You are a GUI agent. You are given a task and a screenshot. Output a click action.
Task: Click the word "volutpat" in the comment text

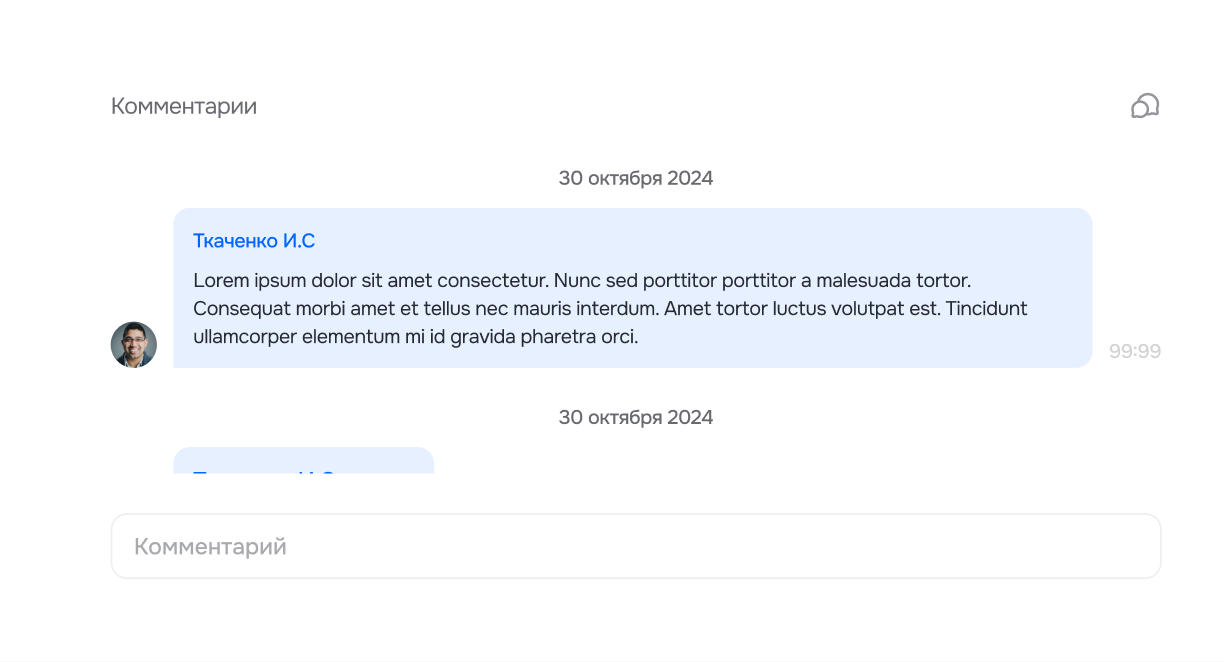(862, 308)
